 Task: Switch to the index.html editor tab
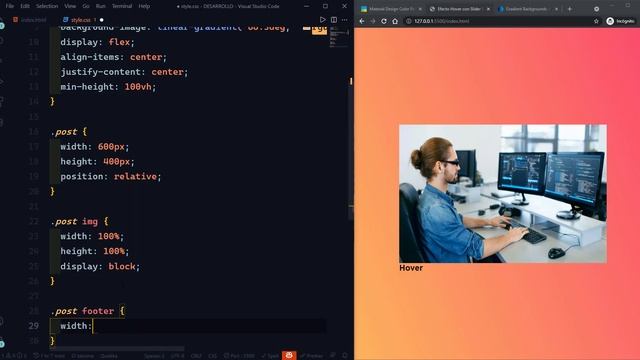click(x=29, y=20)
